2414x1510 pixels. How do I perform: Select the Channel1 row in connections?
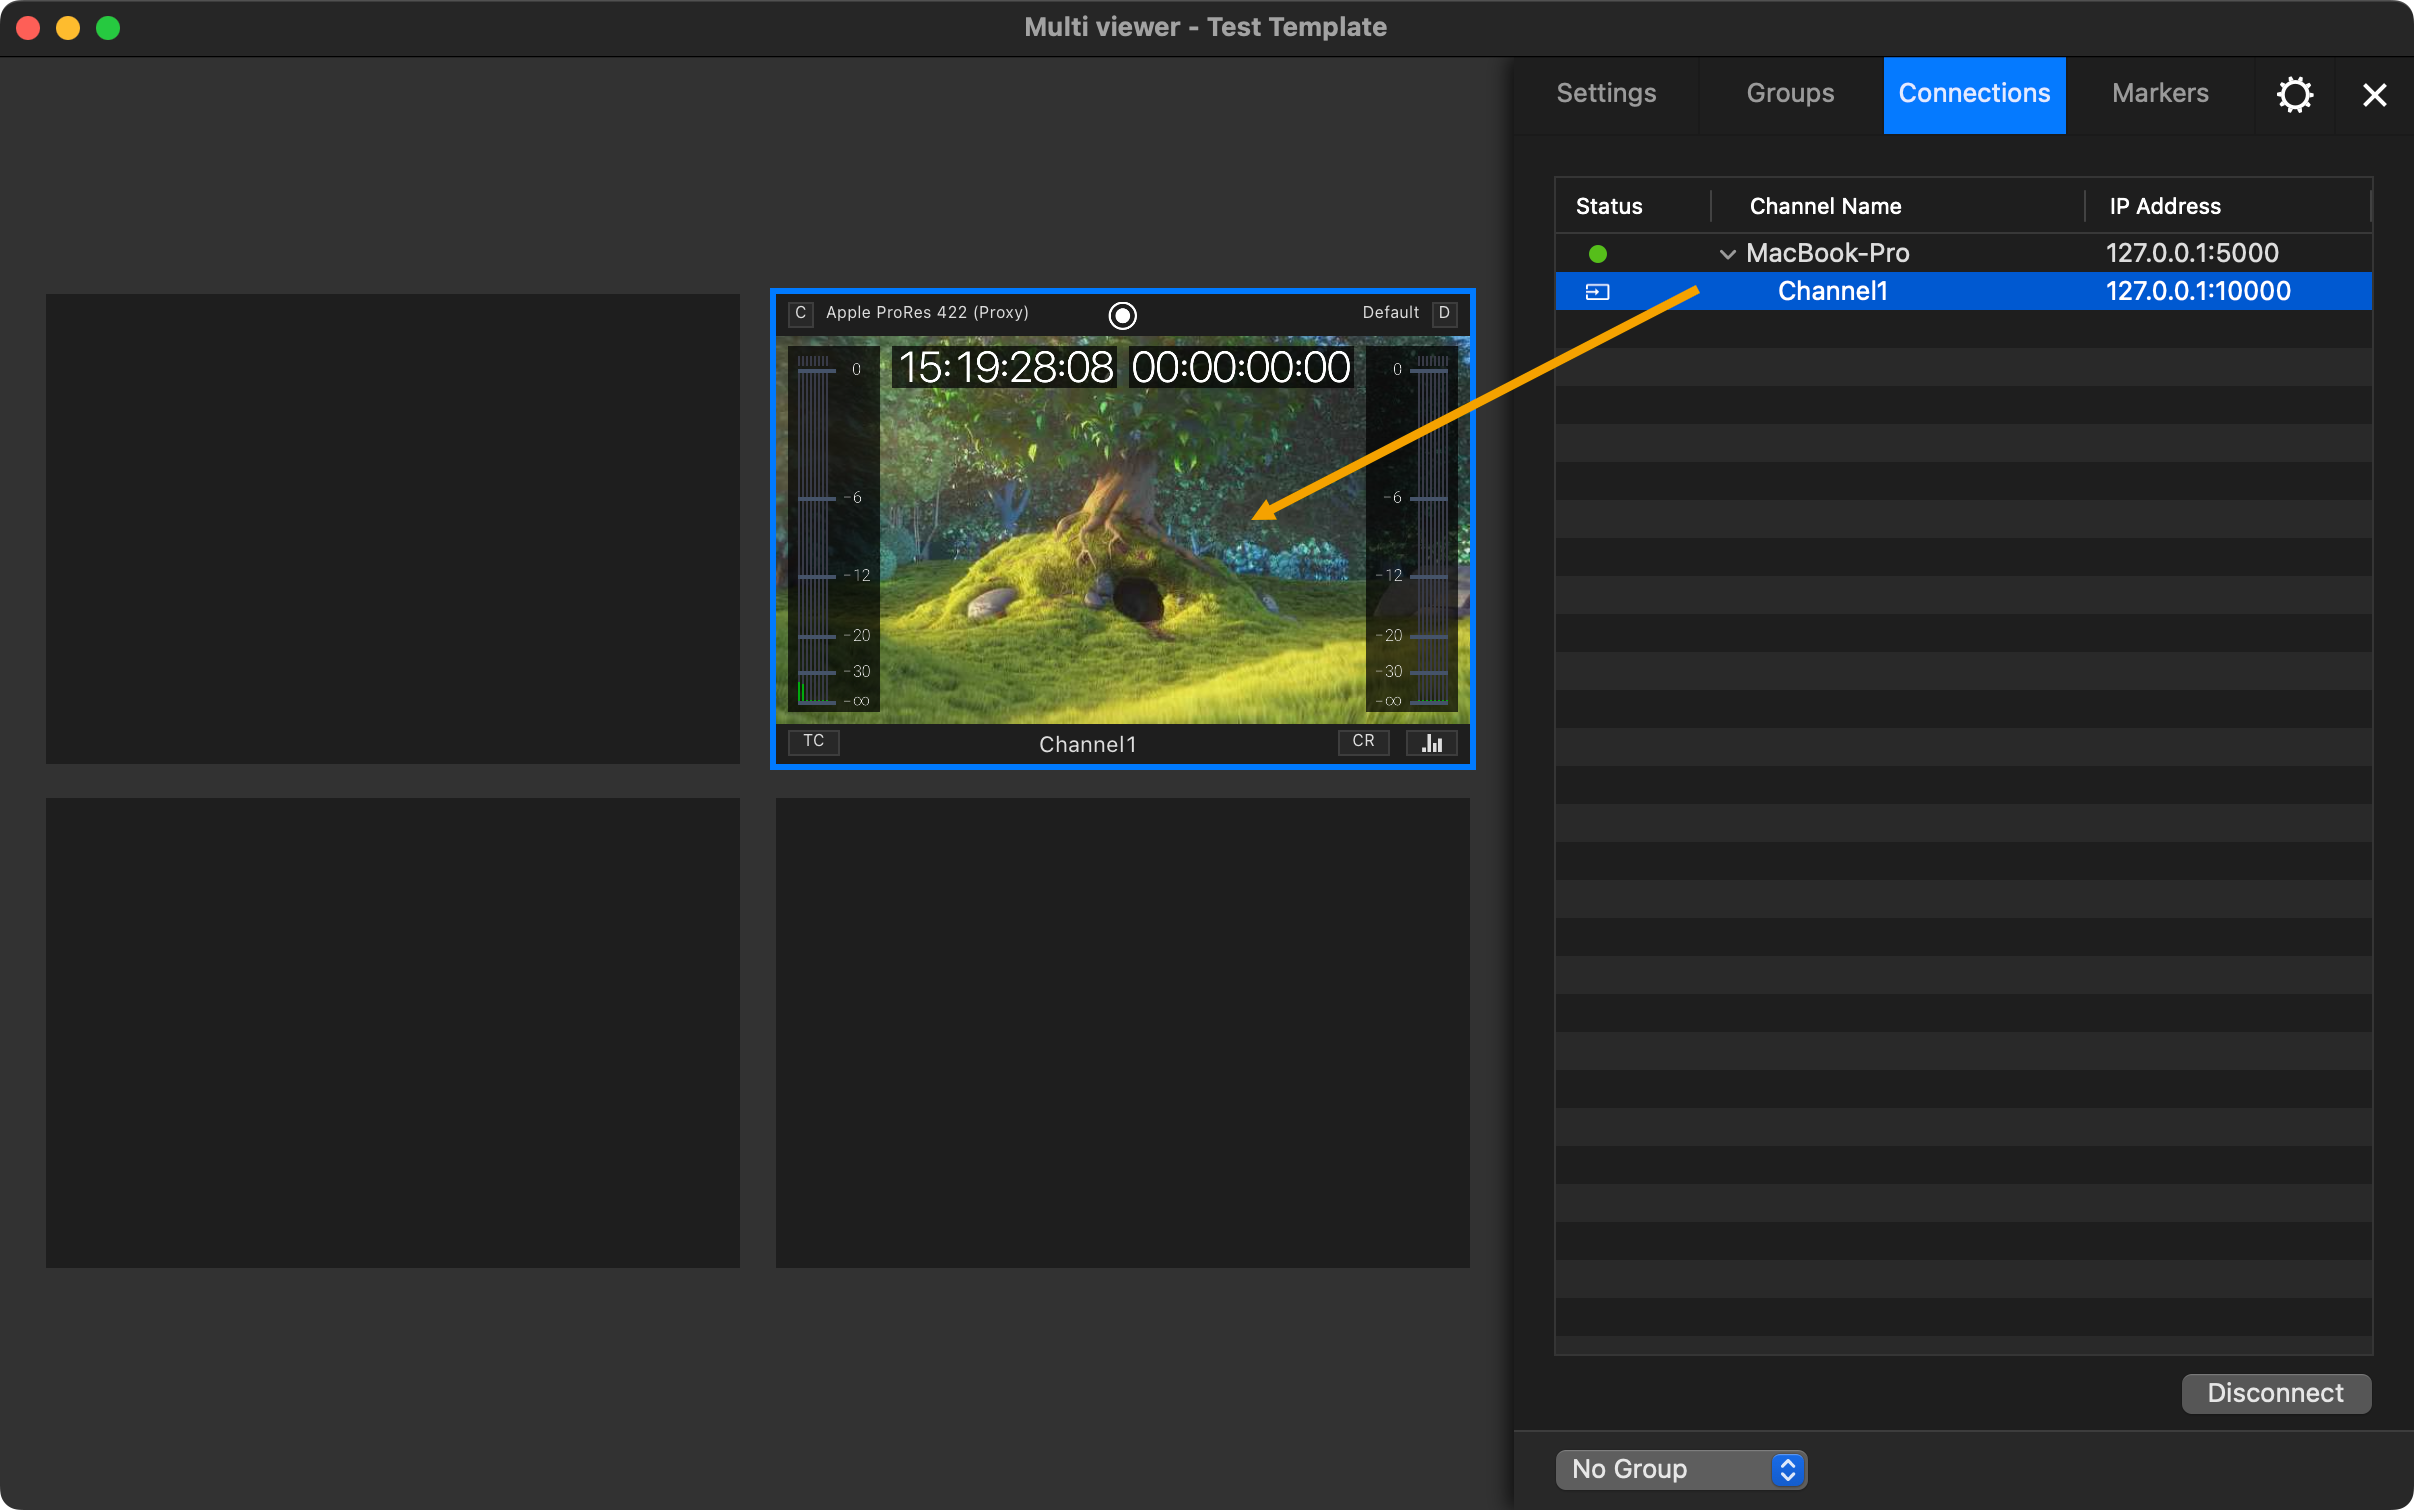click(x=1963, y=291)
